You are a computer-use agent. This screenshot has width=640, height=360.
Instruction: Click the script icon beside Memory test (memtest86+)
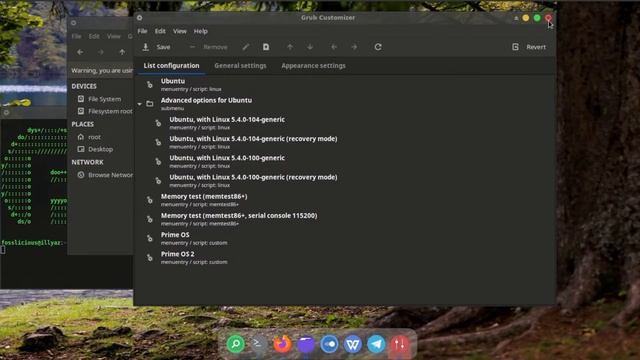[150, 200]
